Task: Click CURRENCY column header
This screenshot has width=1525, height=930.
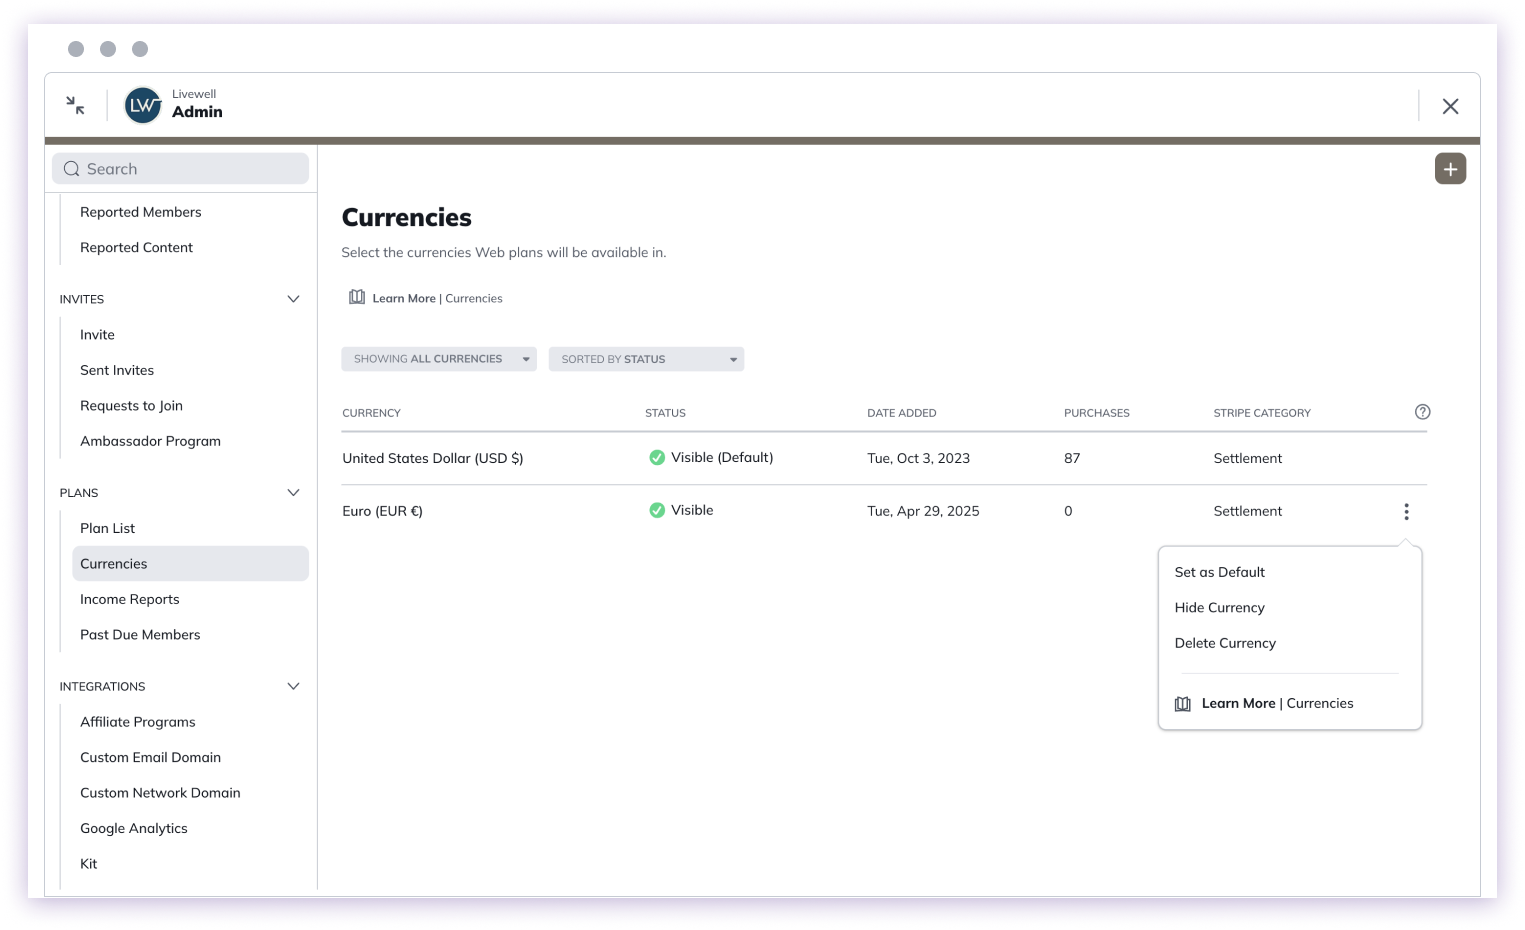Action: click(x=371, y=413)
